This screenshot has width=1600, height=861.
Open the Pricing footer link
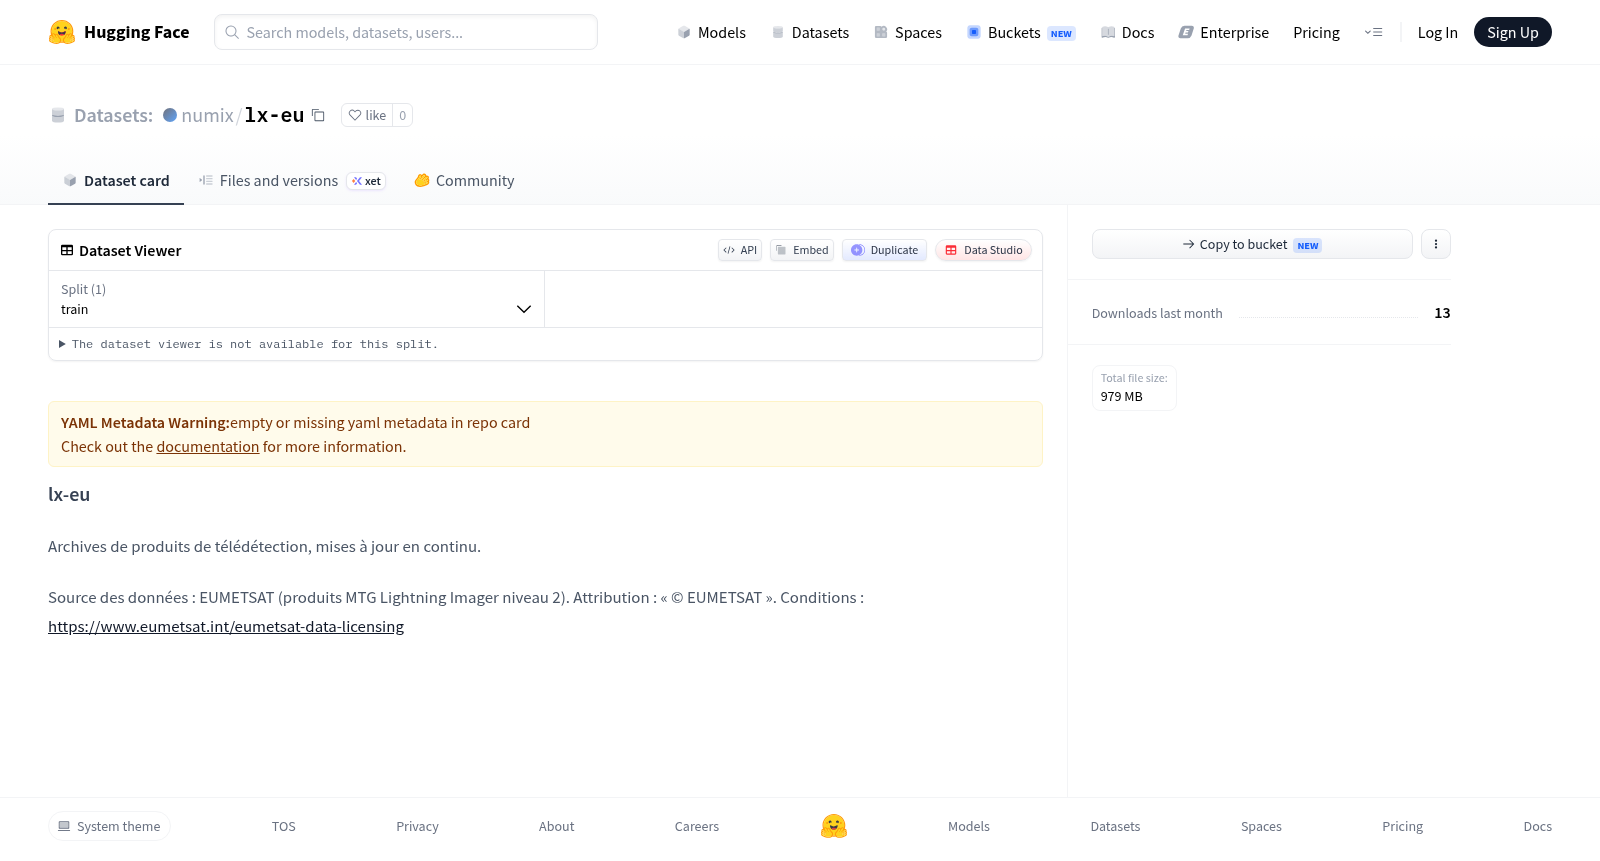(1402, 826)
